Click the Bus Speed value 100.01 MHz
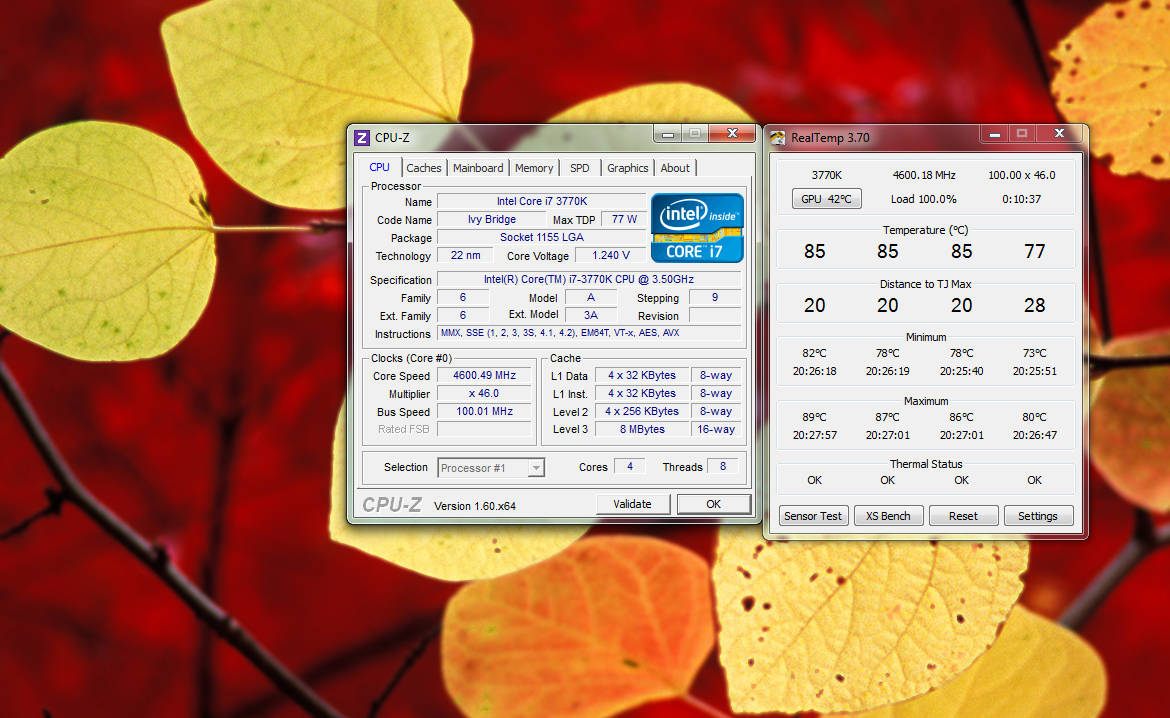 pyautogui.click(x=484, y=411)
